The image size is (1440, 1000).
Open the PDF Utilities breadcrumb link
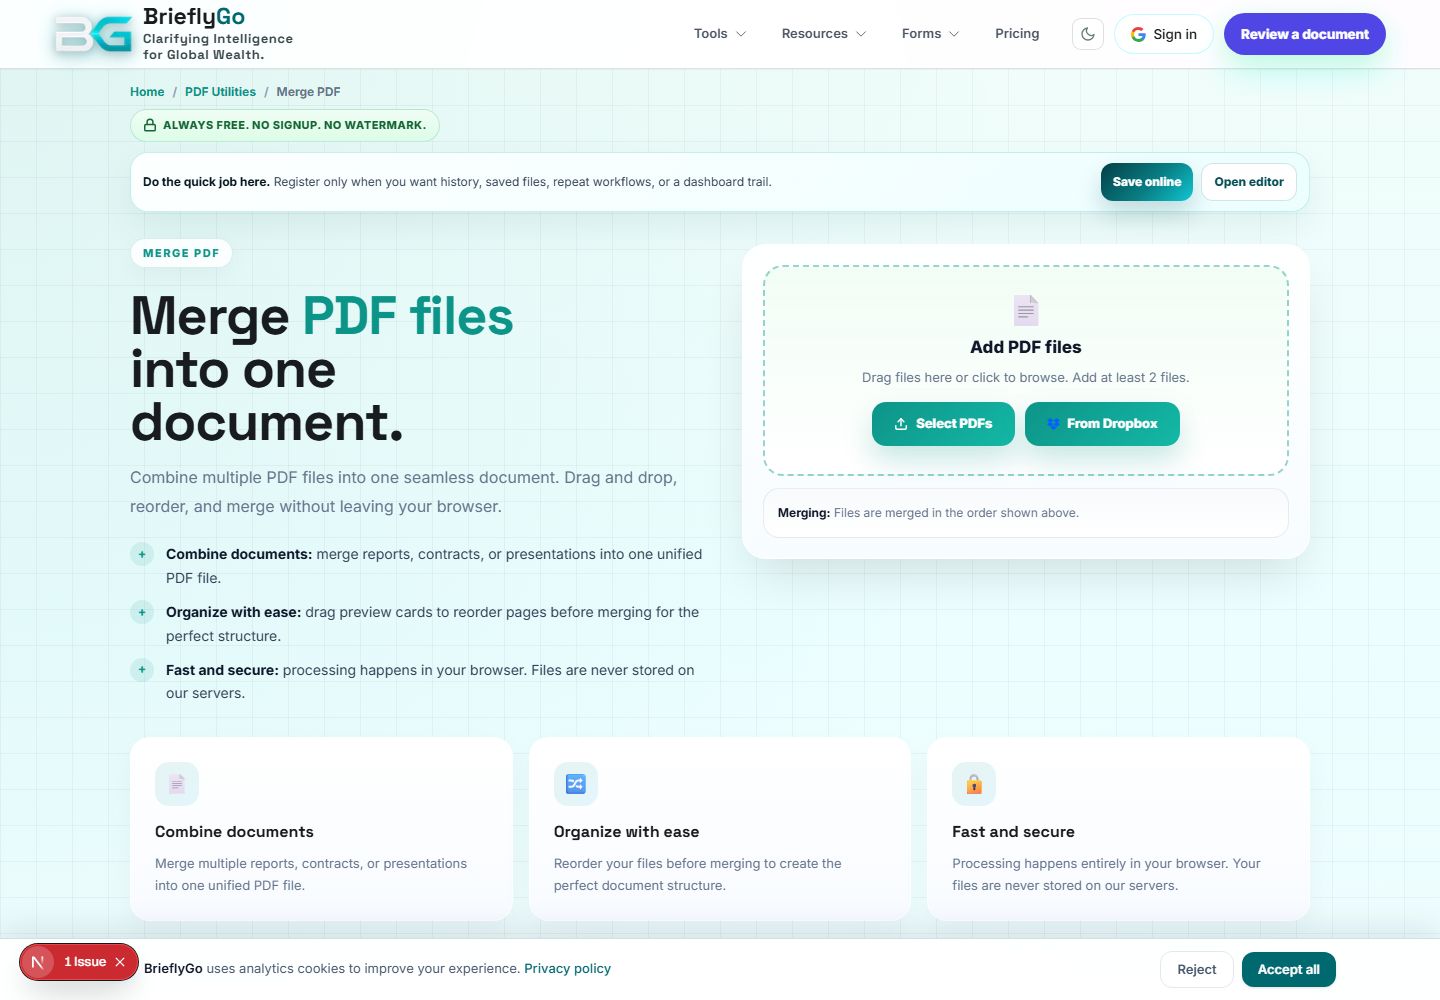pos(220,92)
